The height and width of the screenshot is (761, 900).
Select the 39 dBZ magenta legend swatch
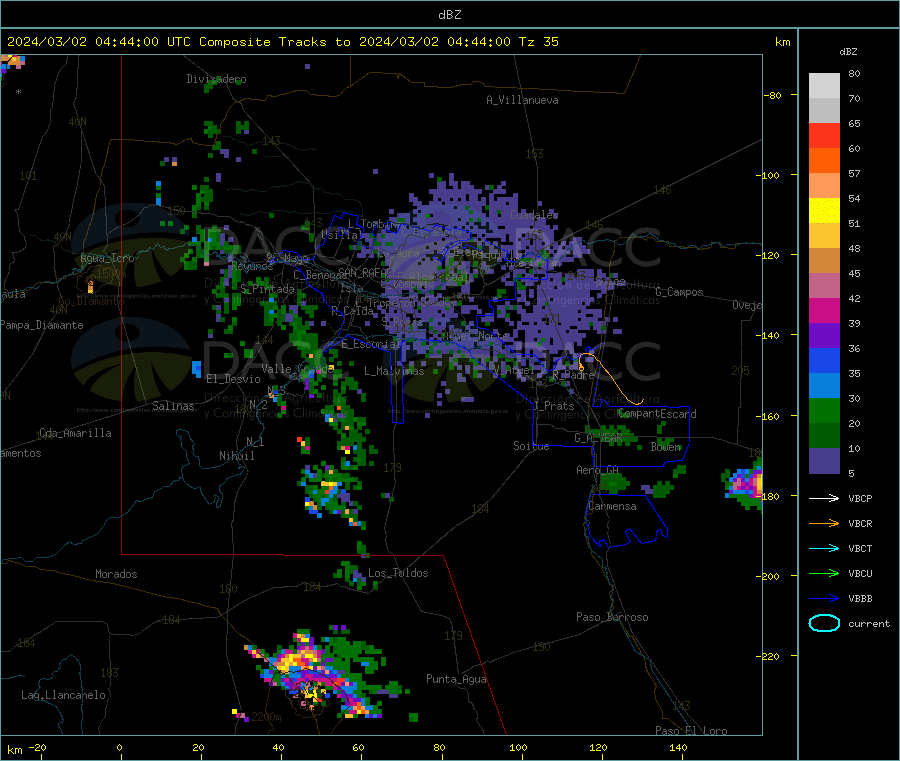pos(824,310)
